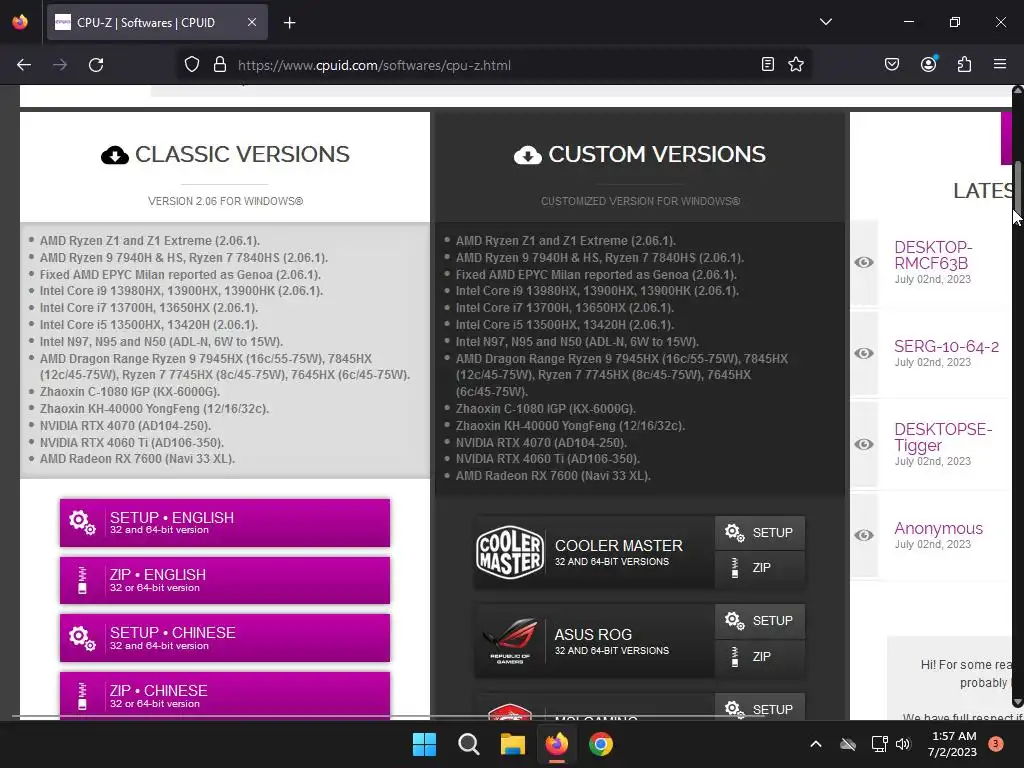The width and height of the screenshot is (1024, 768).
Task: Click the ASUS ROG ZIP button
Action: [x=760, y=656]
